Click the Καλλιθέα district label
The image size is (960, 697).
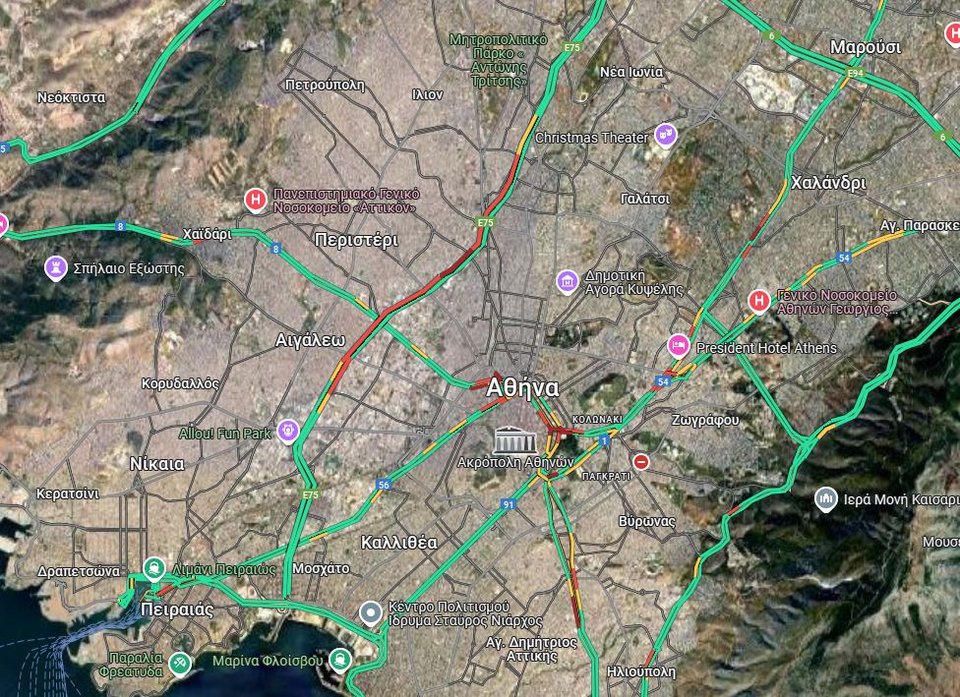398,542
